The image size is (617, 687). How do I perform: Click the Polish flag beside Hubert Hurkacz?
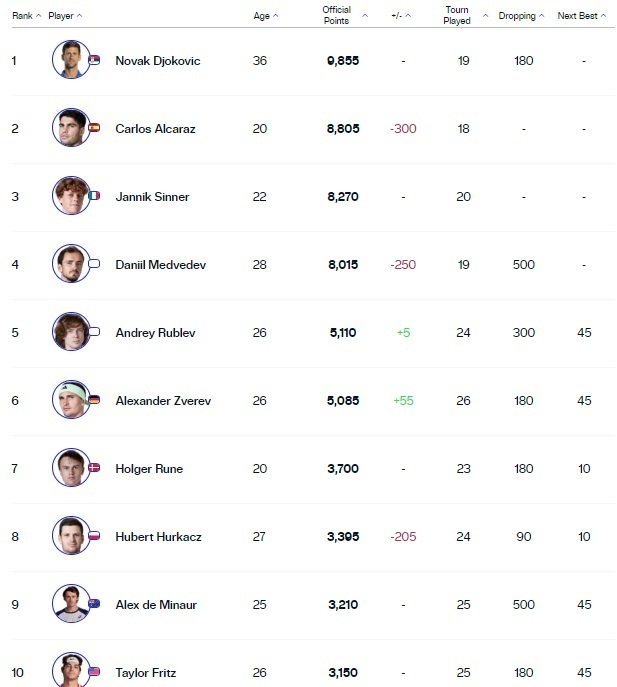click(x=94, y=536)
